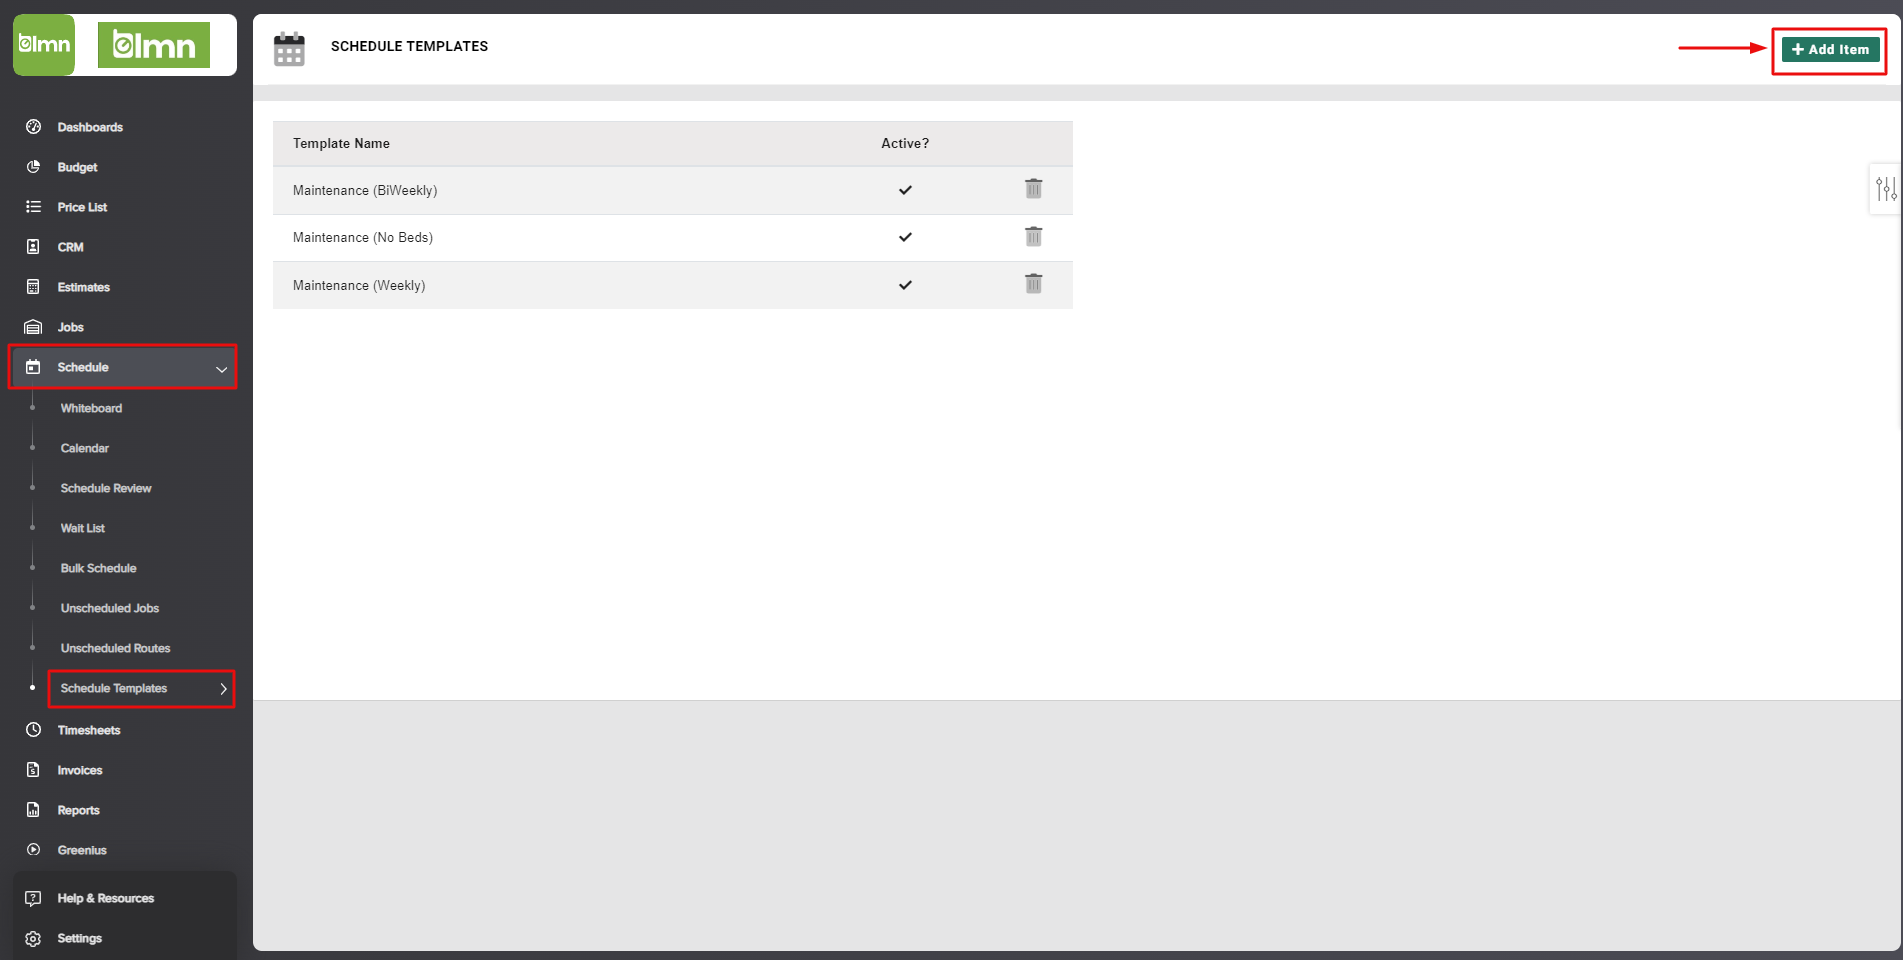Open the Bulk Schedule page

coord(98,568)
